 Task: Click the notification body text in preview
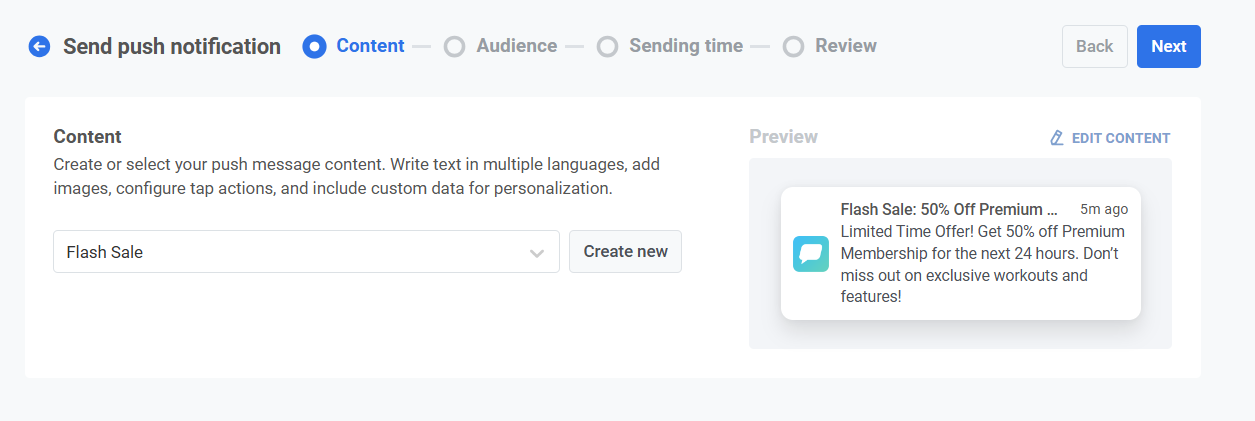(x=981, y=264)
